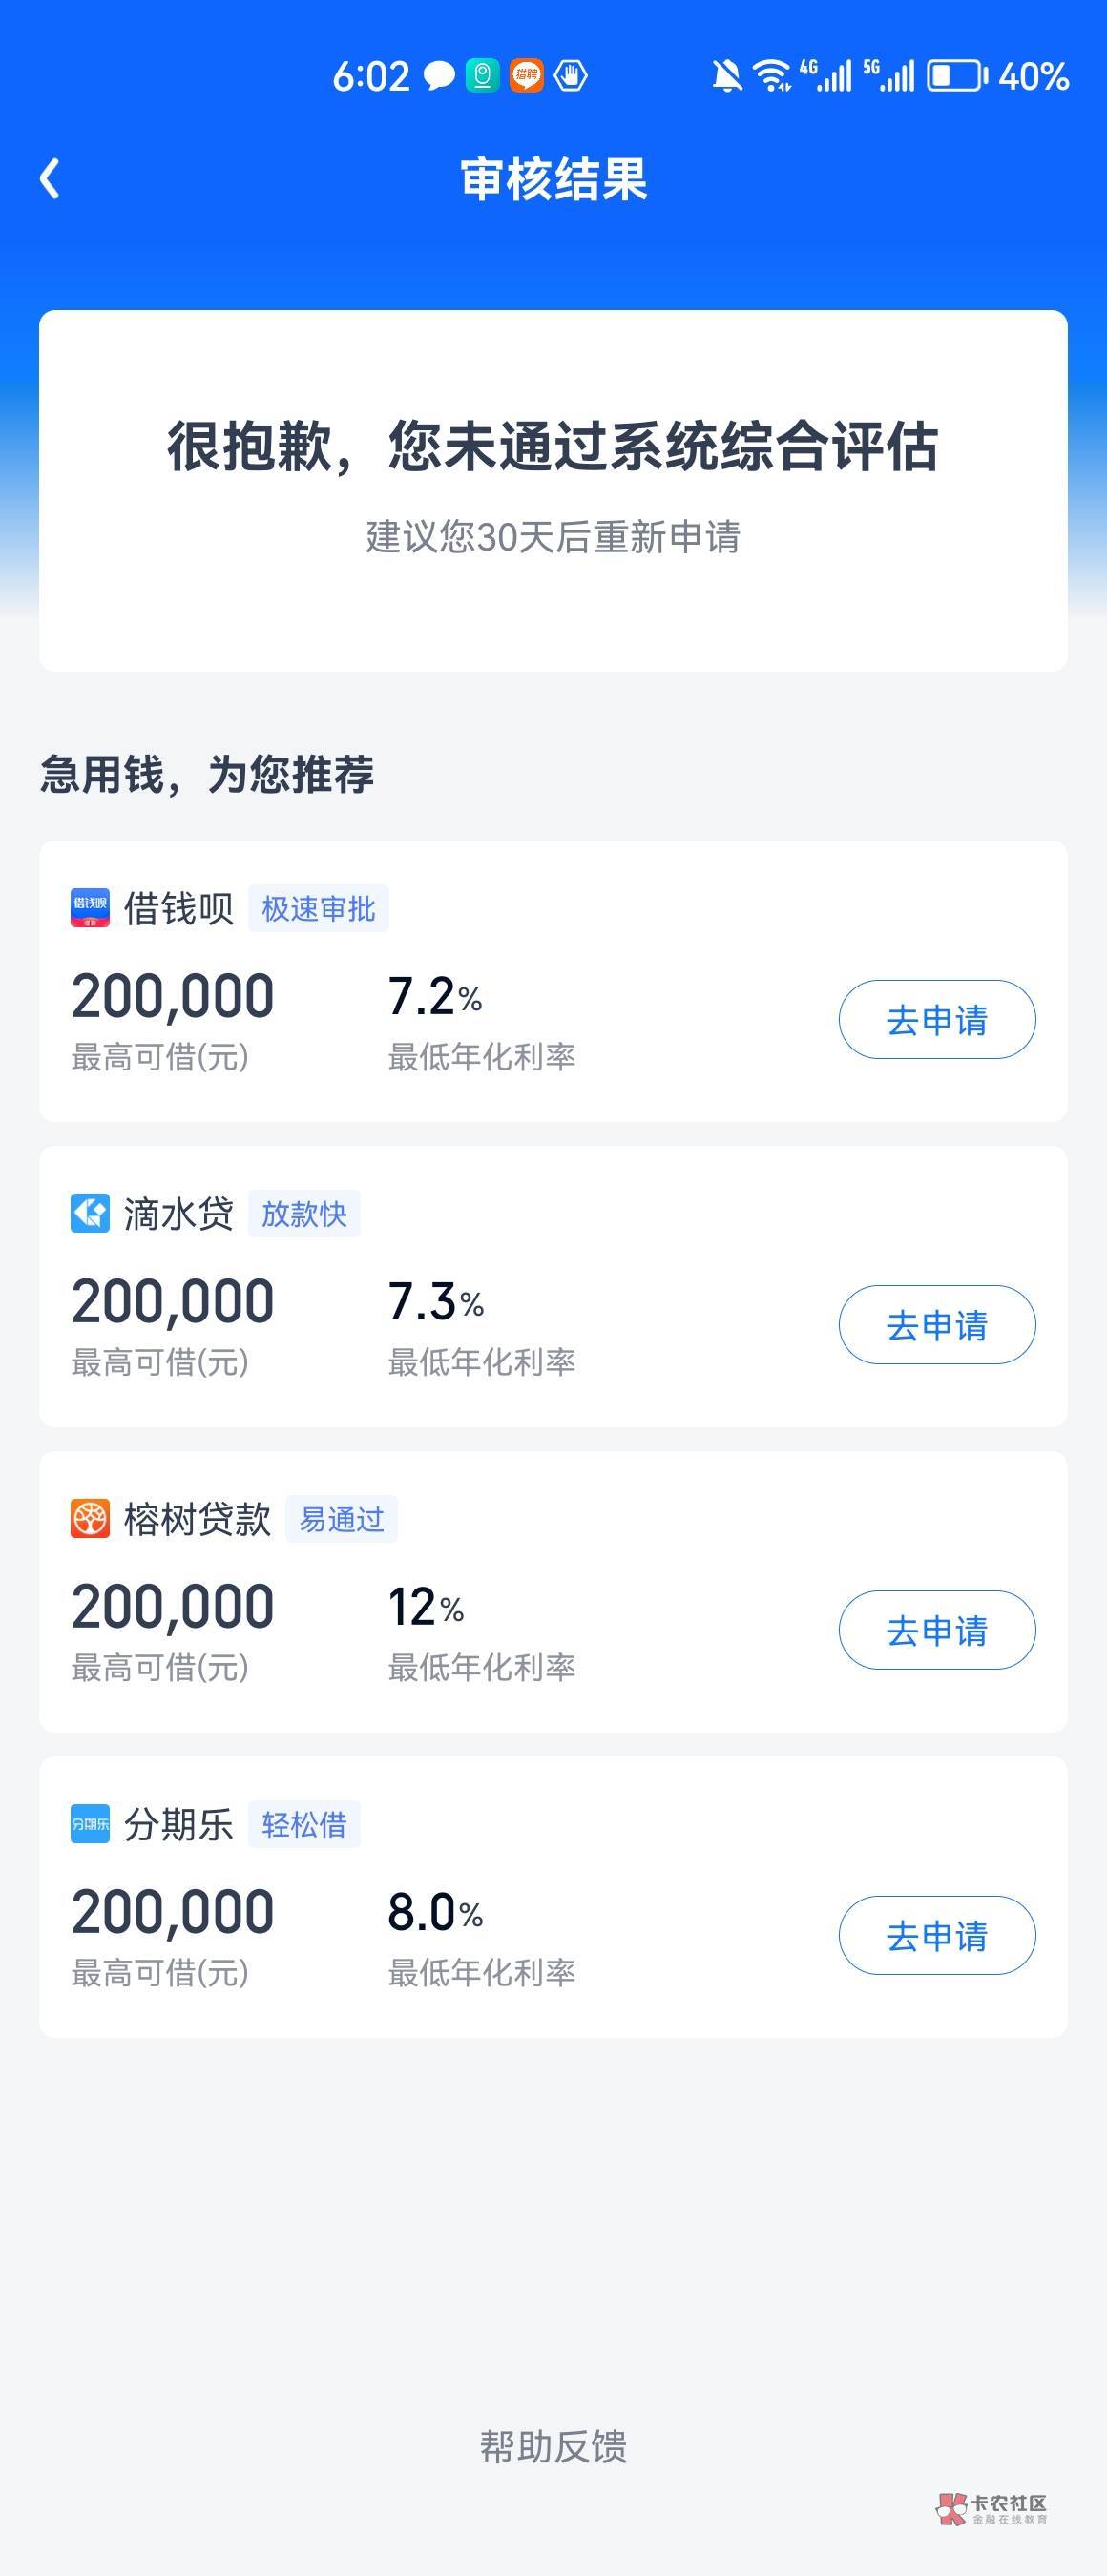Tap the 借钱呗 app logo icon
Screen dimensions: 1107x2576
(x=90, y=908)
